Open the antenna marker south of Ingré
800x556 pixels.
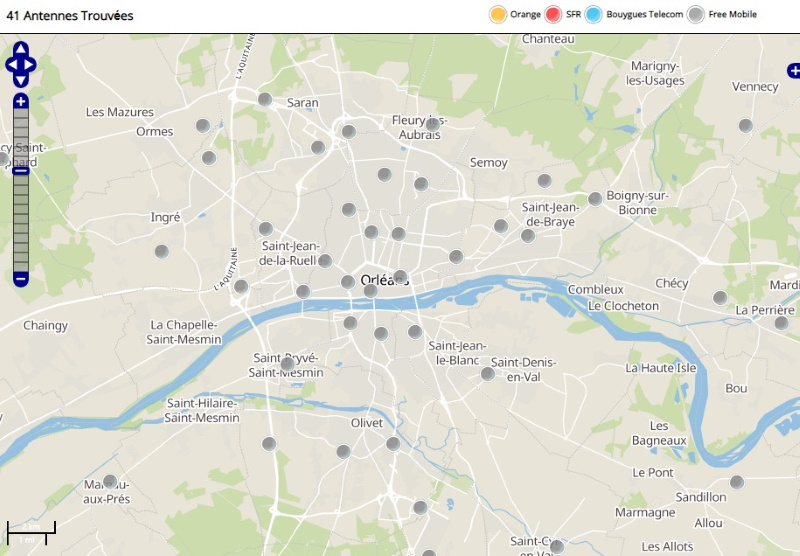(x=162, y=251)
